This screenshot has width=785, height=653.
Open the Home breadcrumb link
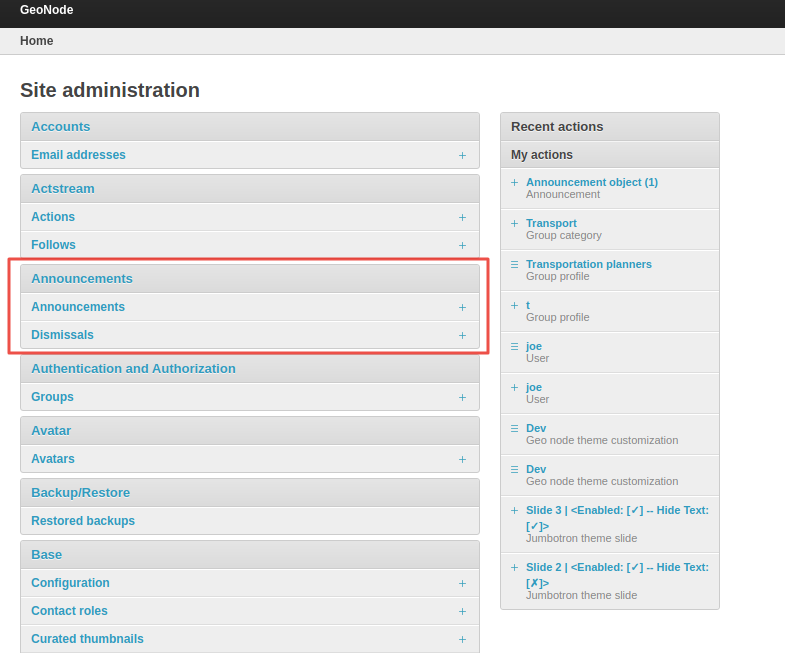tap(37, 41)
